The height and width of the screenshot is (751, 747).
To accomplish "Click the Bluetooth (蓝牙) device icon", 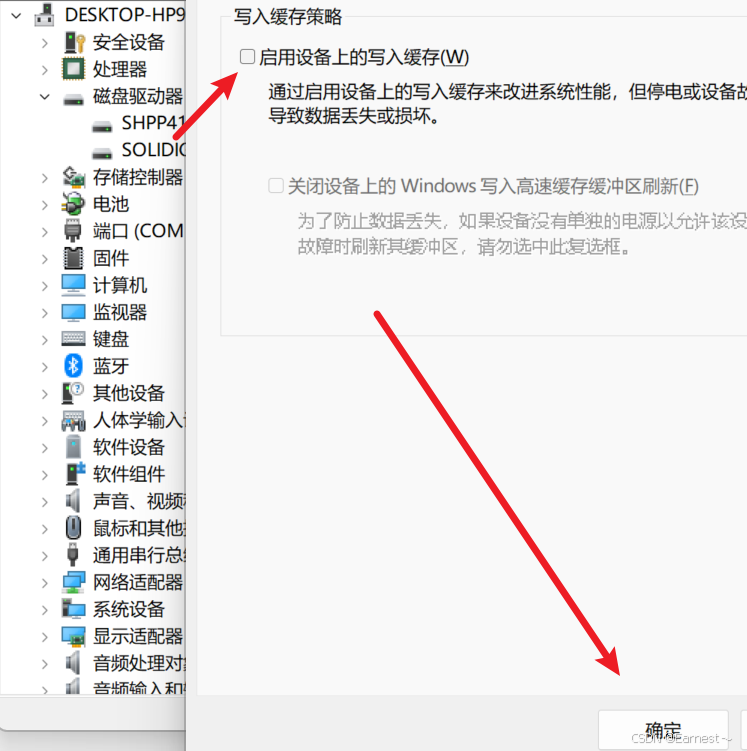I will pos(73,366).
